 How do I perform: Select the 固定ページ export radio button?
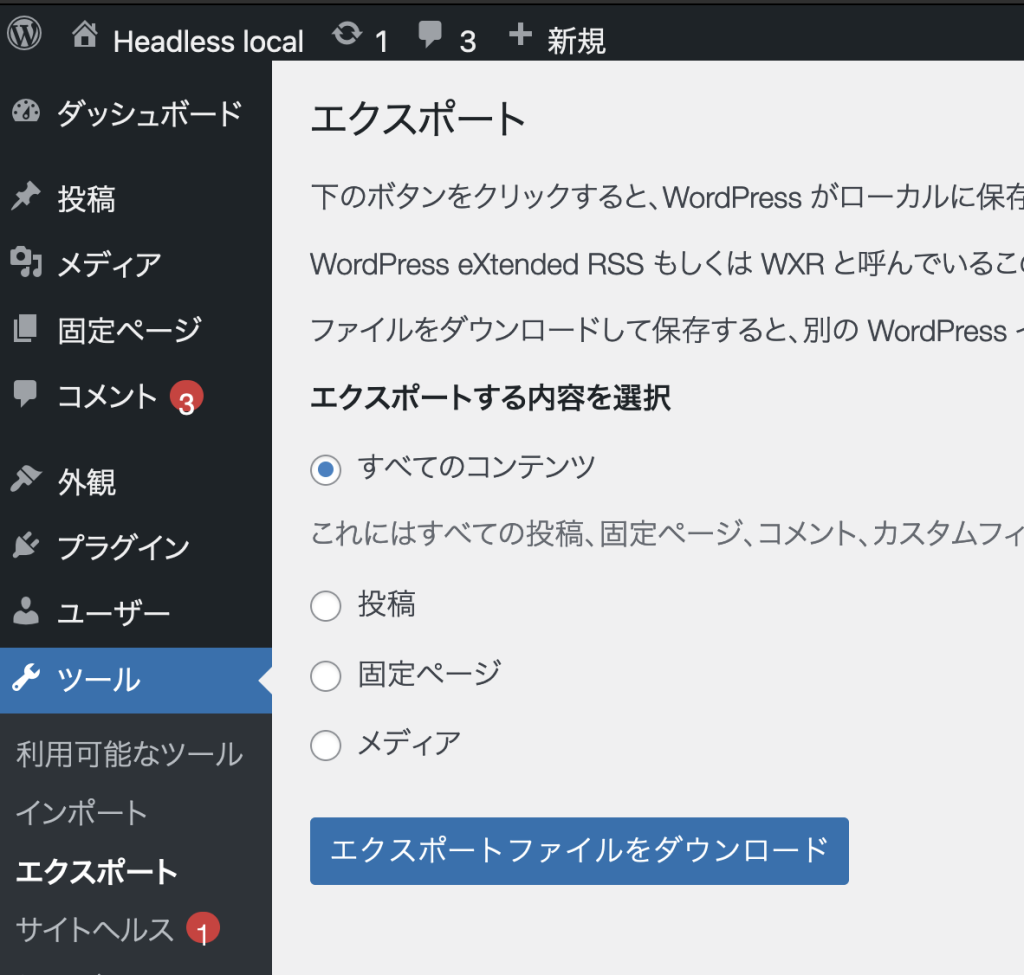click(325, 676)
